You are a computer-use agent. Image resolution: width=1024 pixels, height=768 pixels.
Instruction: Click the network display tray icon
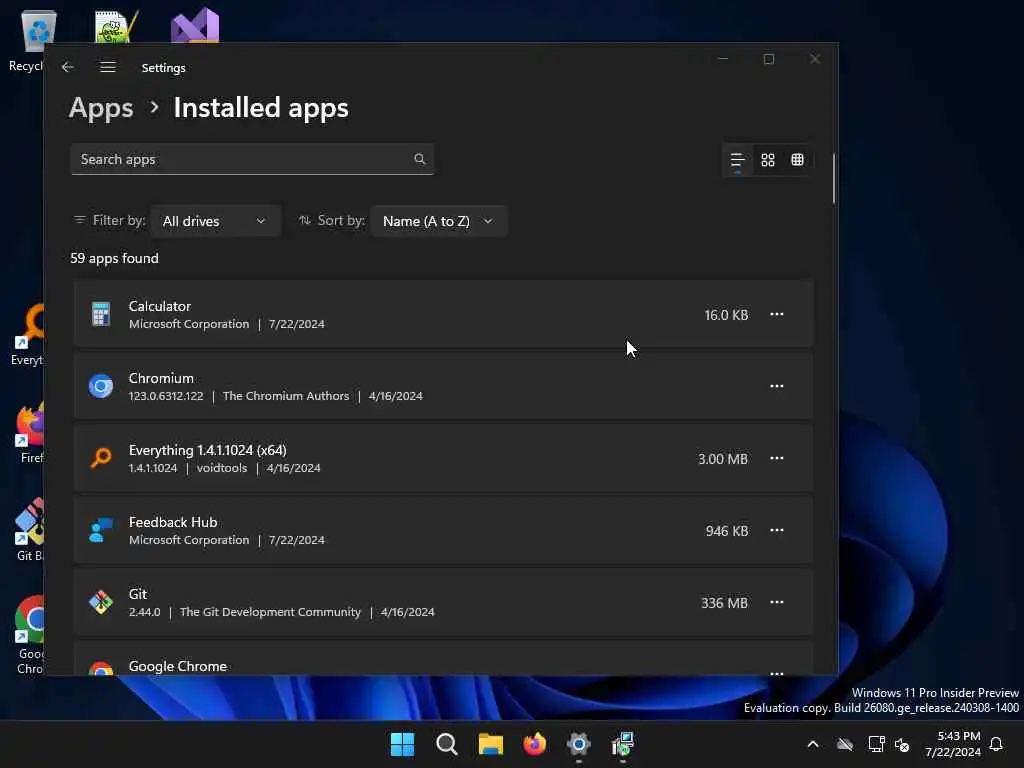coord(876,744)
